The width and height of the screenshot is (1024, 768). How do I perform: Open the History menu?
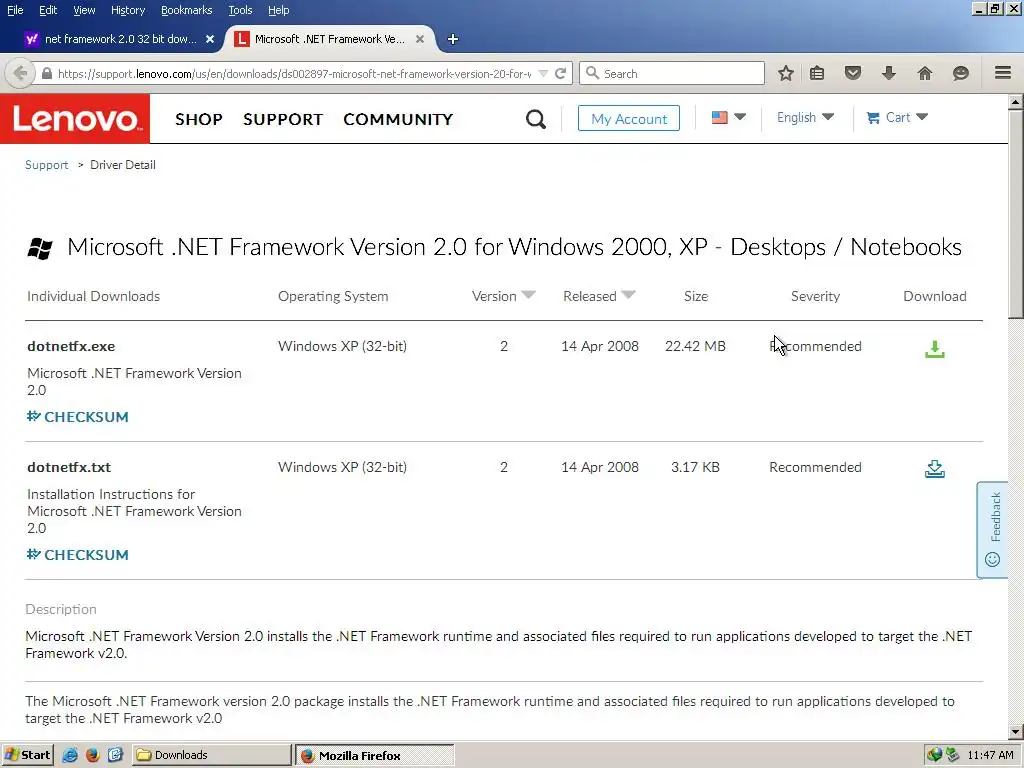[x=128, y=10]
